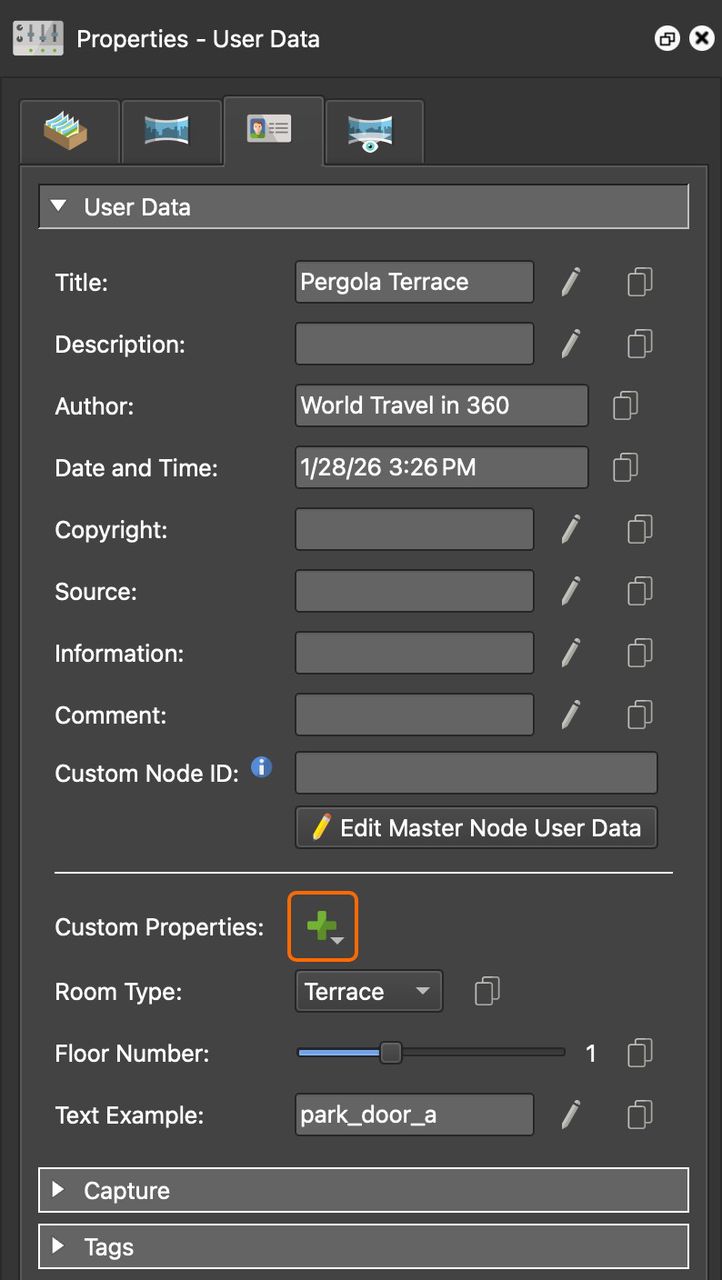Copy Room Type value icon

(487, 991)
